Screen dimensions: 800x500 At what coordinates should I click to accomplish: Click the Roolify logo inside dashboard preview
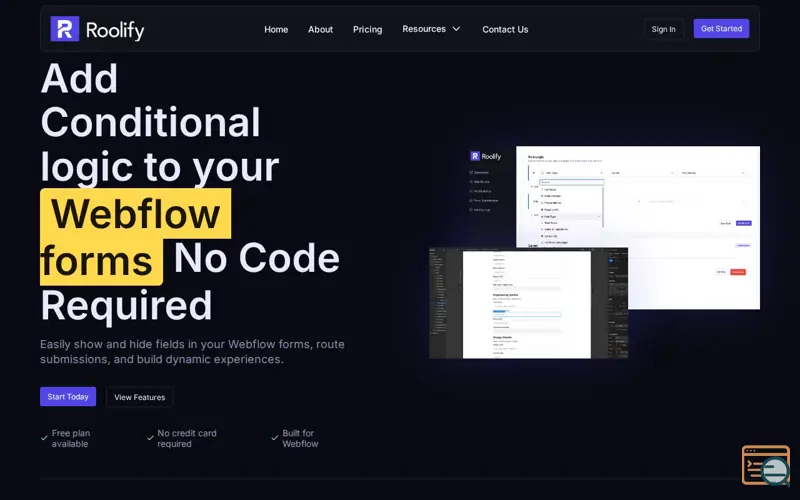(485, 156)
